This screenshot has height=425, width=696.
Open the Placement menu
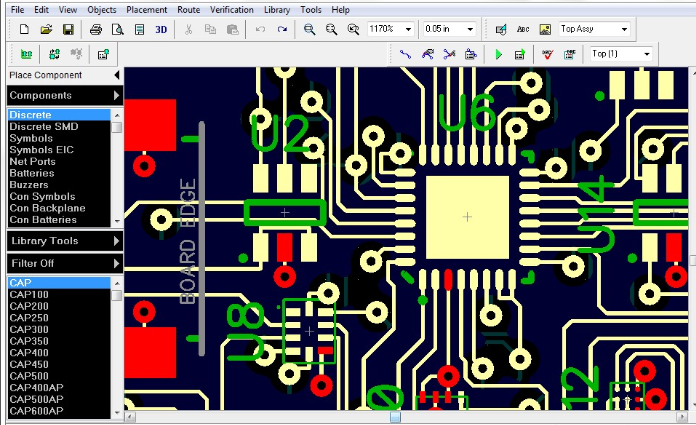147,9
